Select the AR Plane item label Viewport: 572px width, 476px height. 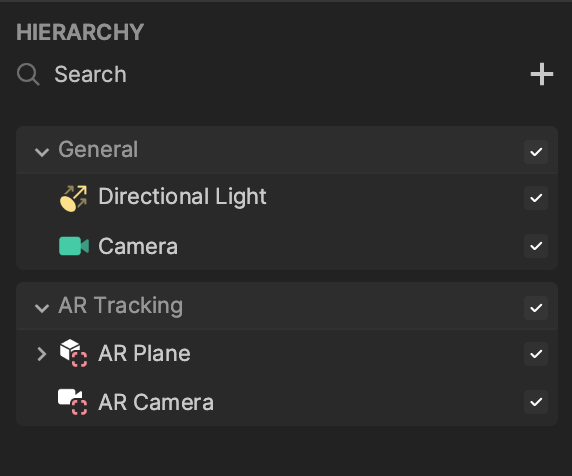[x=144, y=353]
